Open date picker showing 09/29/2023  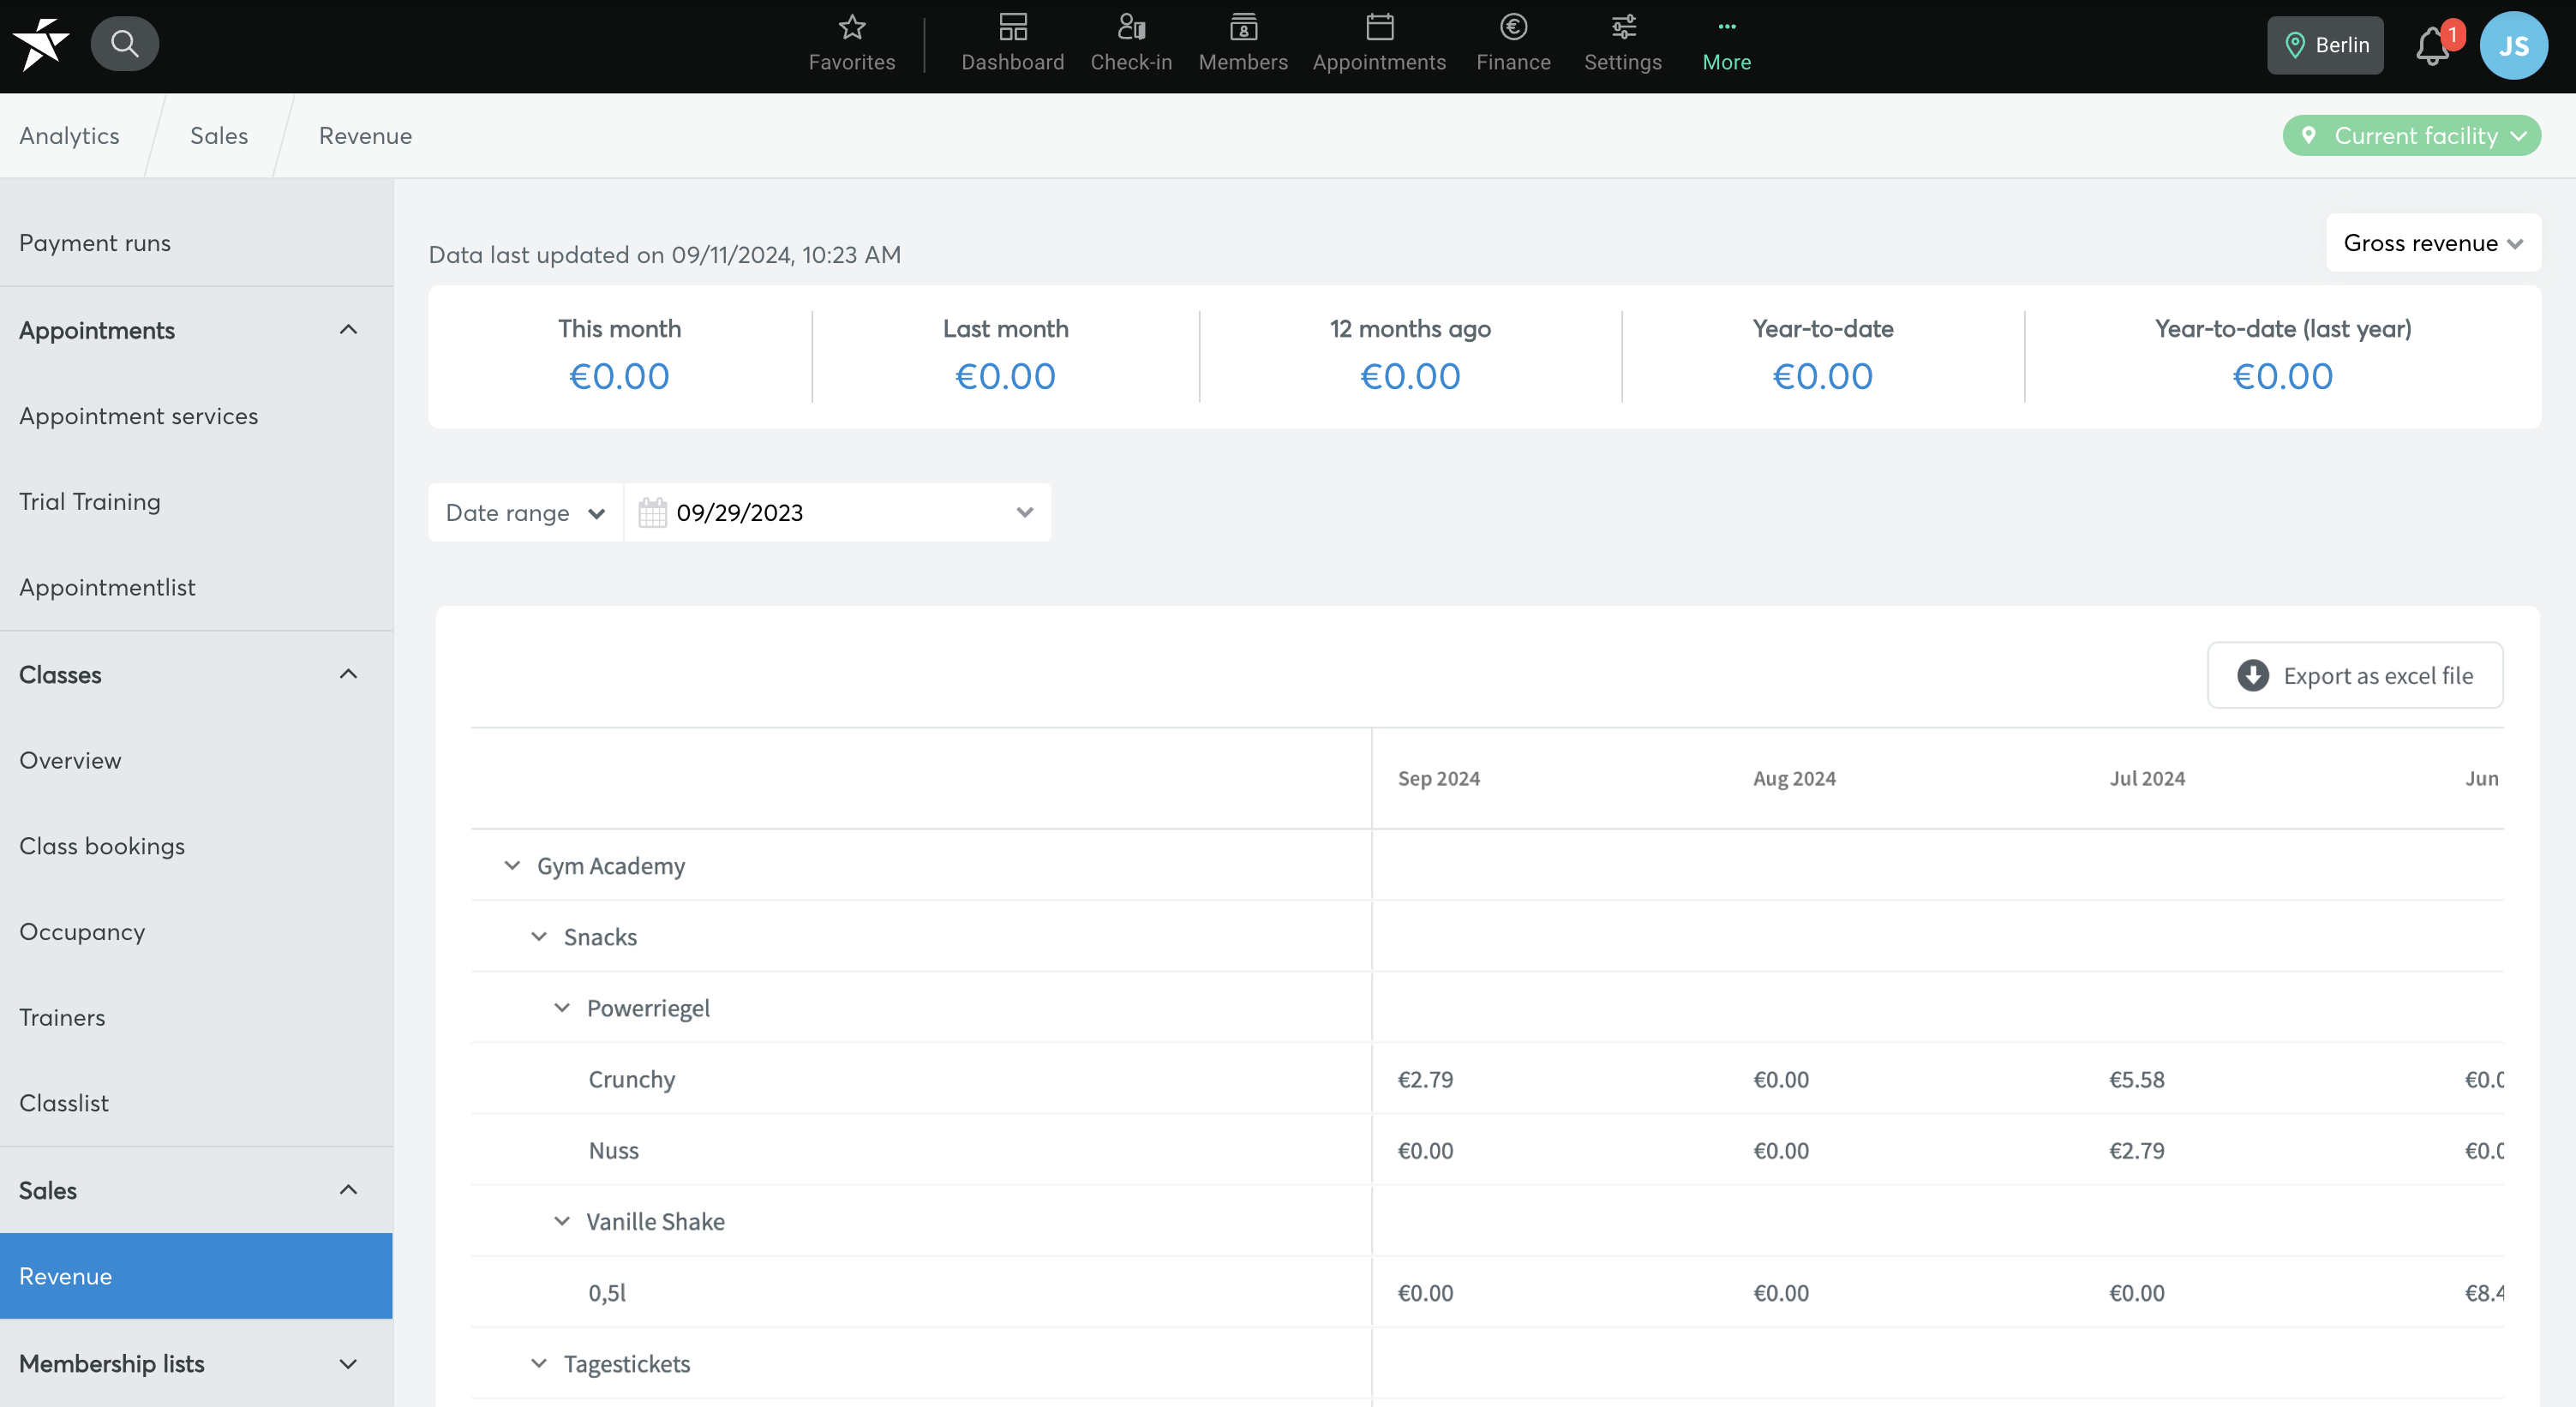[838, 513]
